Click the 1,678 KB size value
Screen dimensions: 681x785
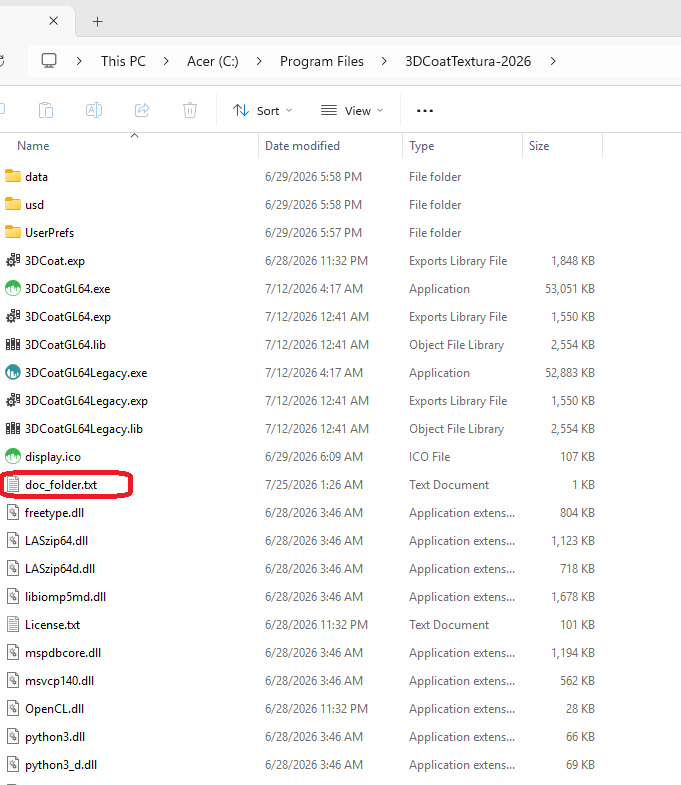pos(573,597)
